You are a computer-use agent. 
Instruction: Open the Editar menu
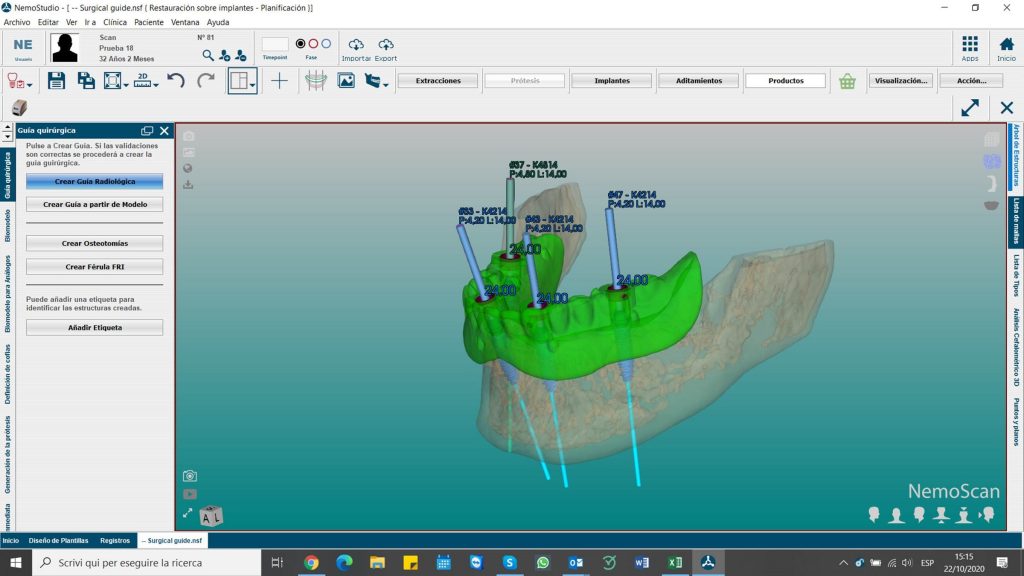tap(48, 22)
